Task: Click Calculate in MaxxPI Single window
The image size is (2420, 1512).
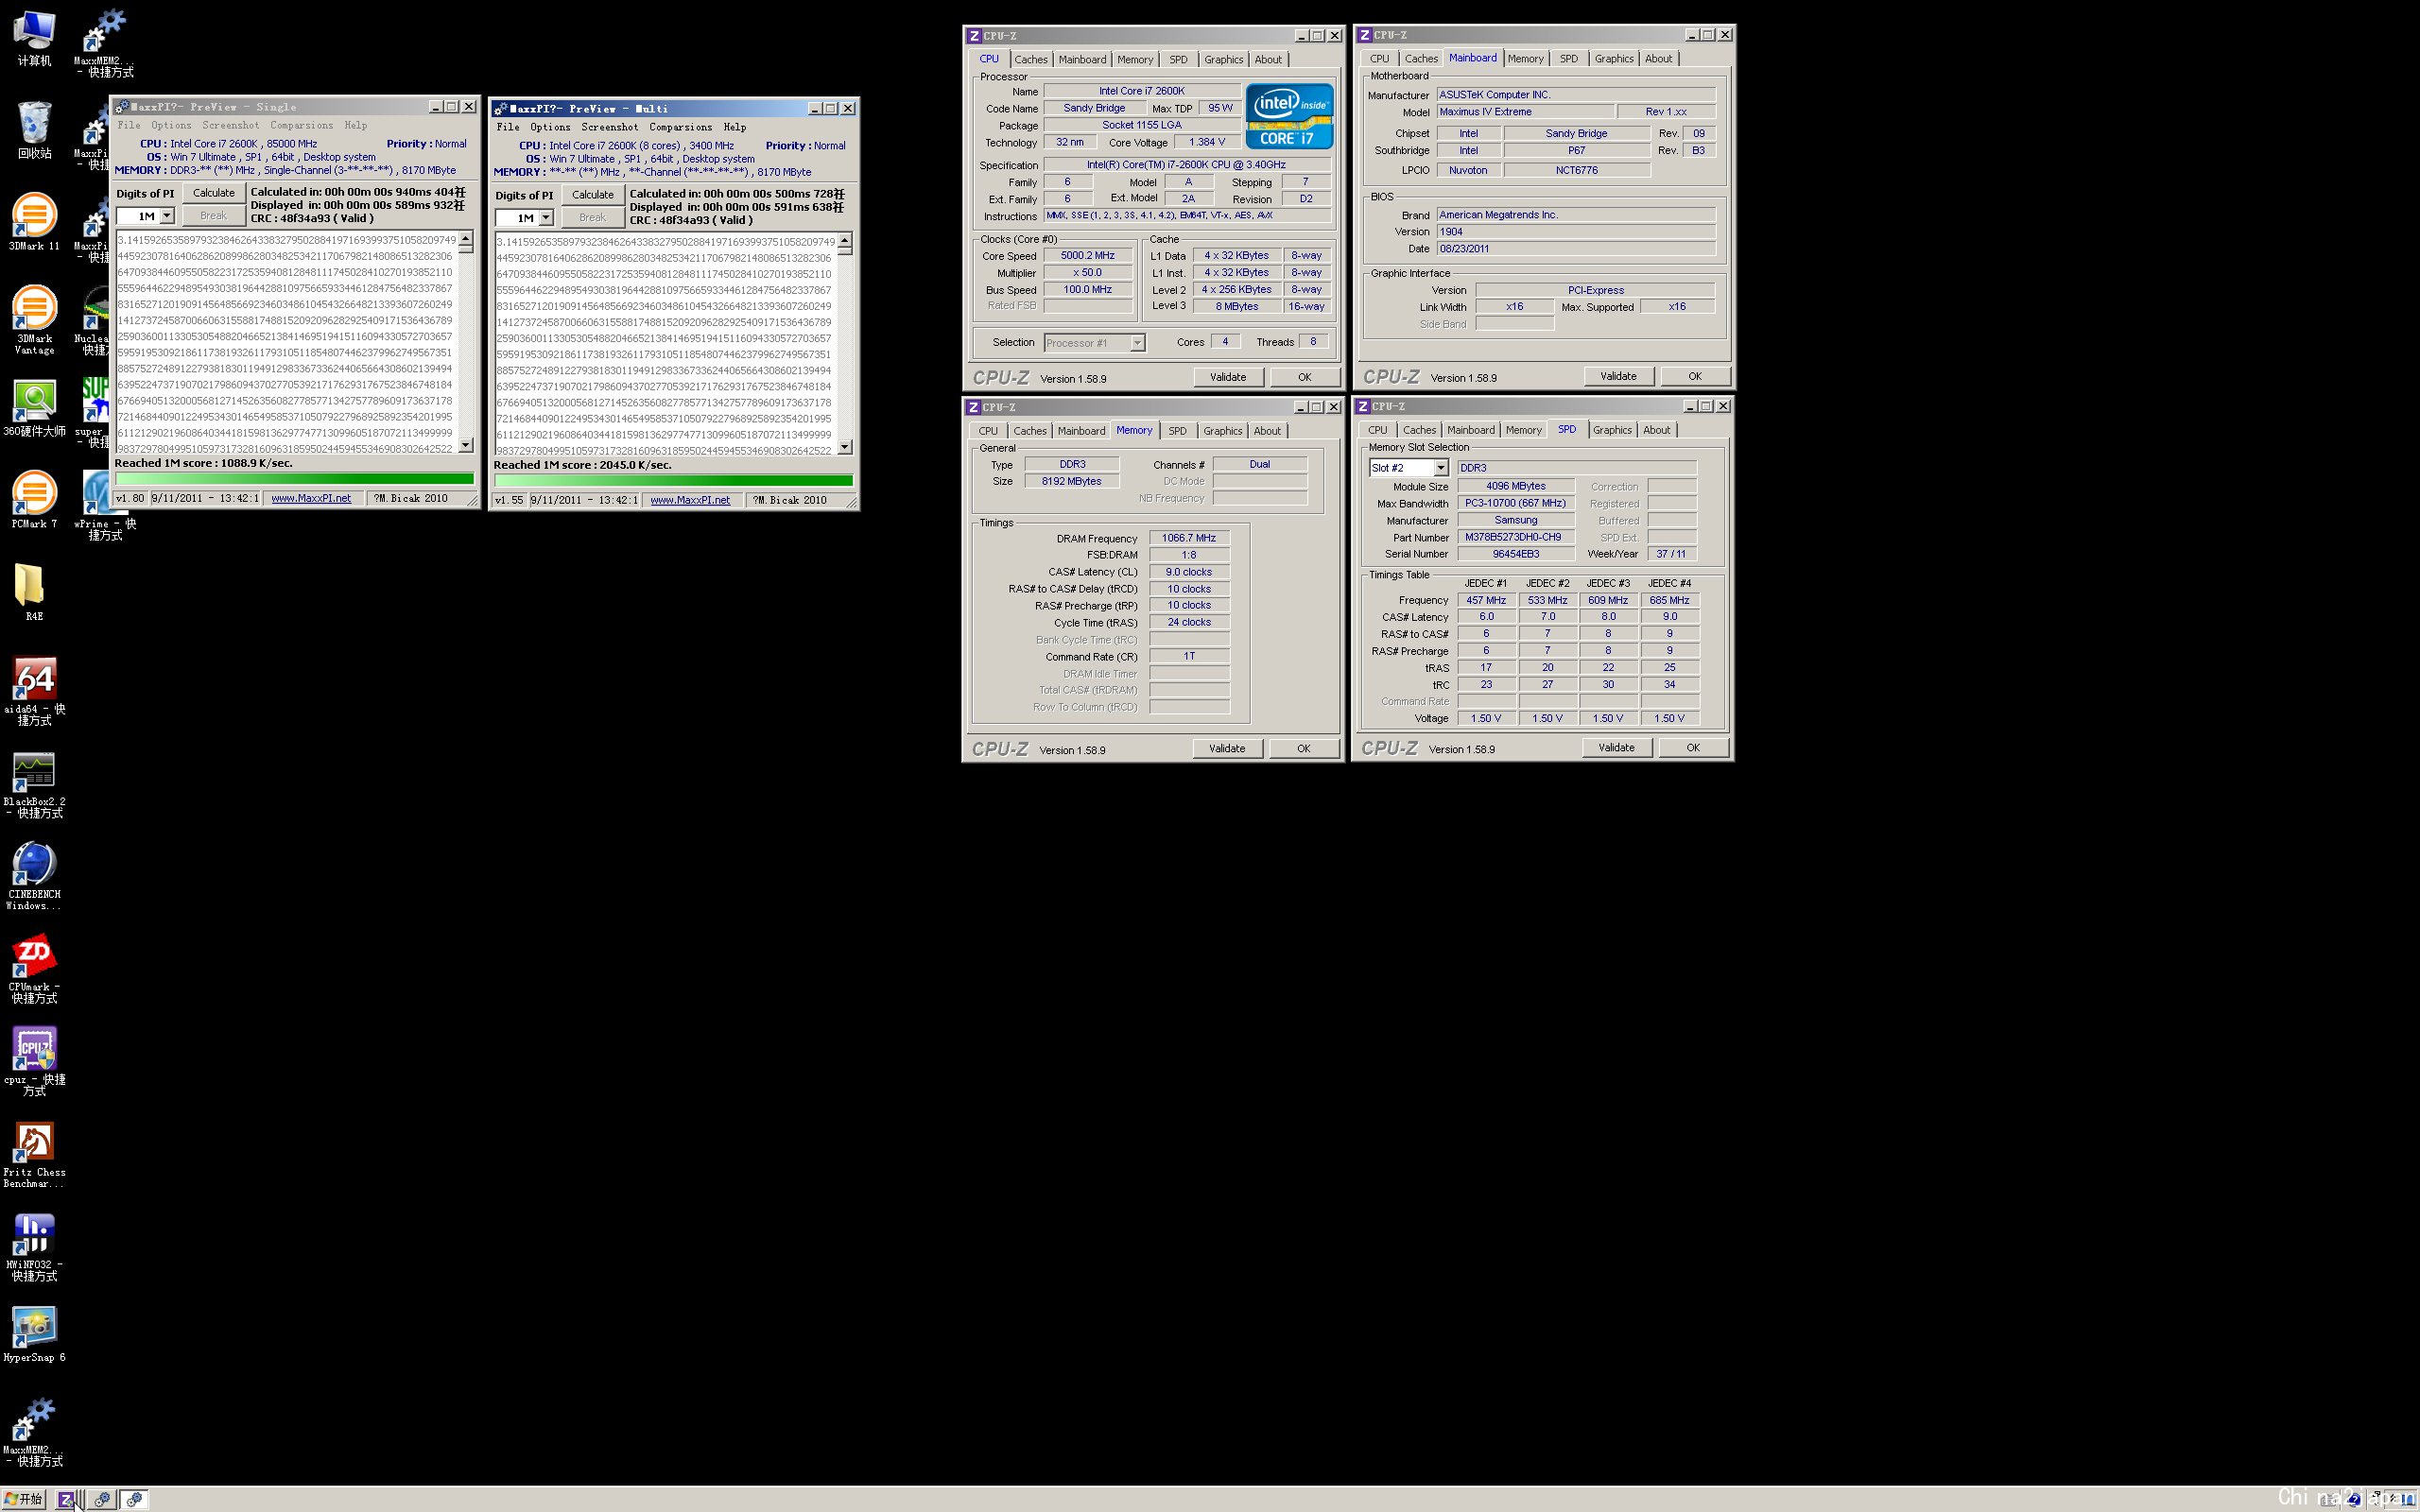Action: coord(214,193)
